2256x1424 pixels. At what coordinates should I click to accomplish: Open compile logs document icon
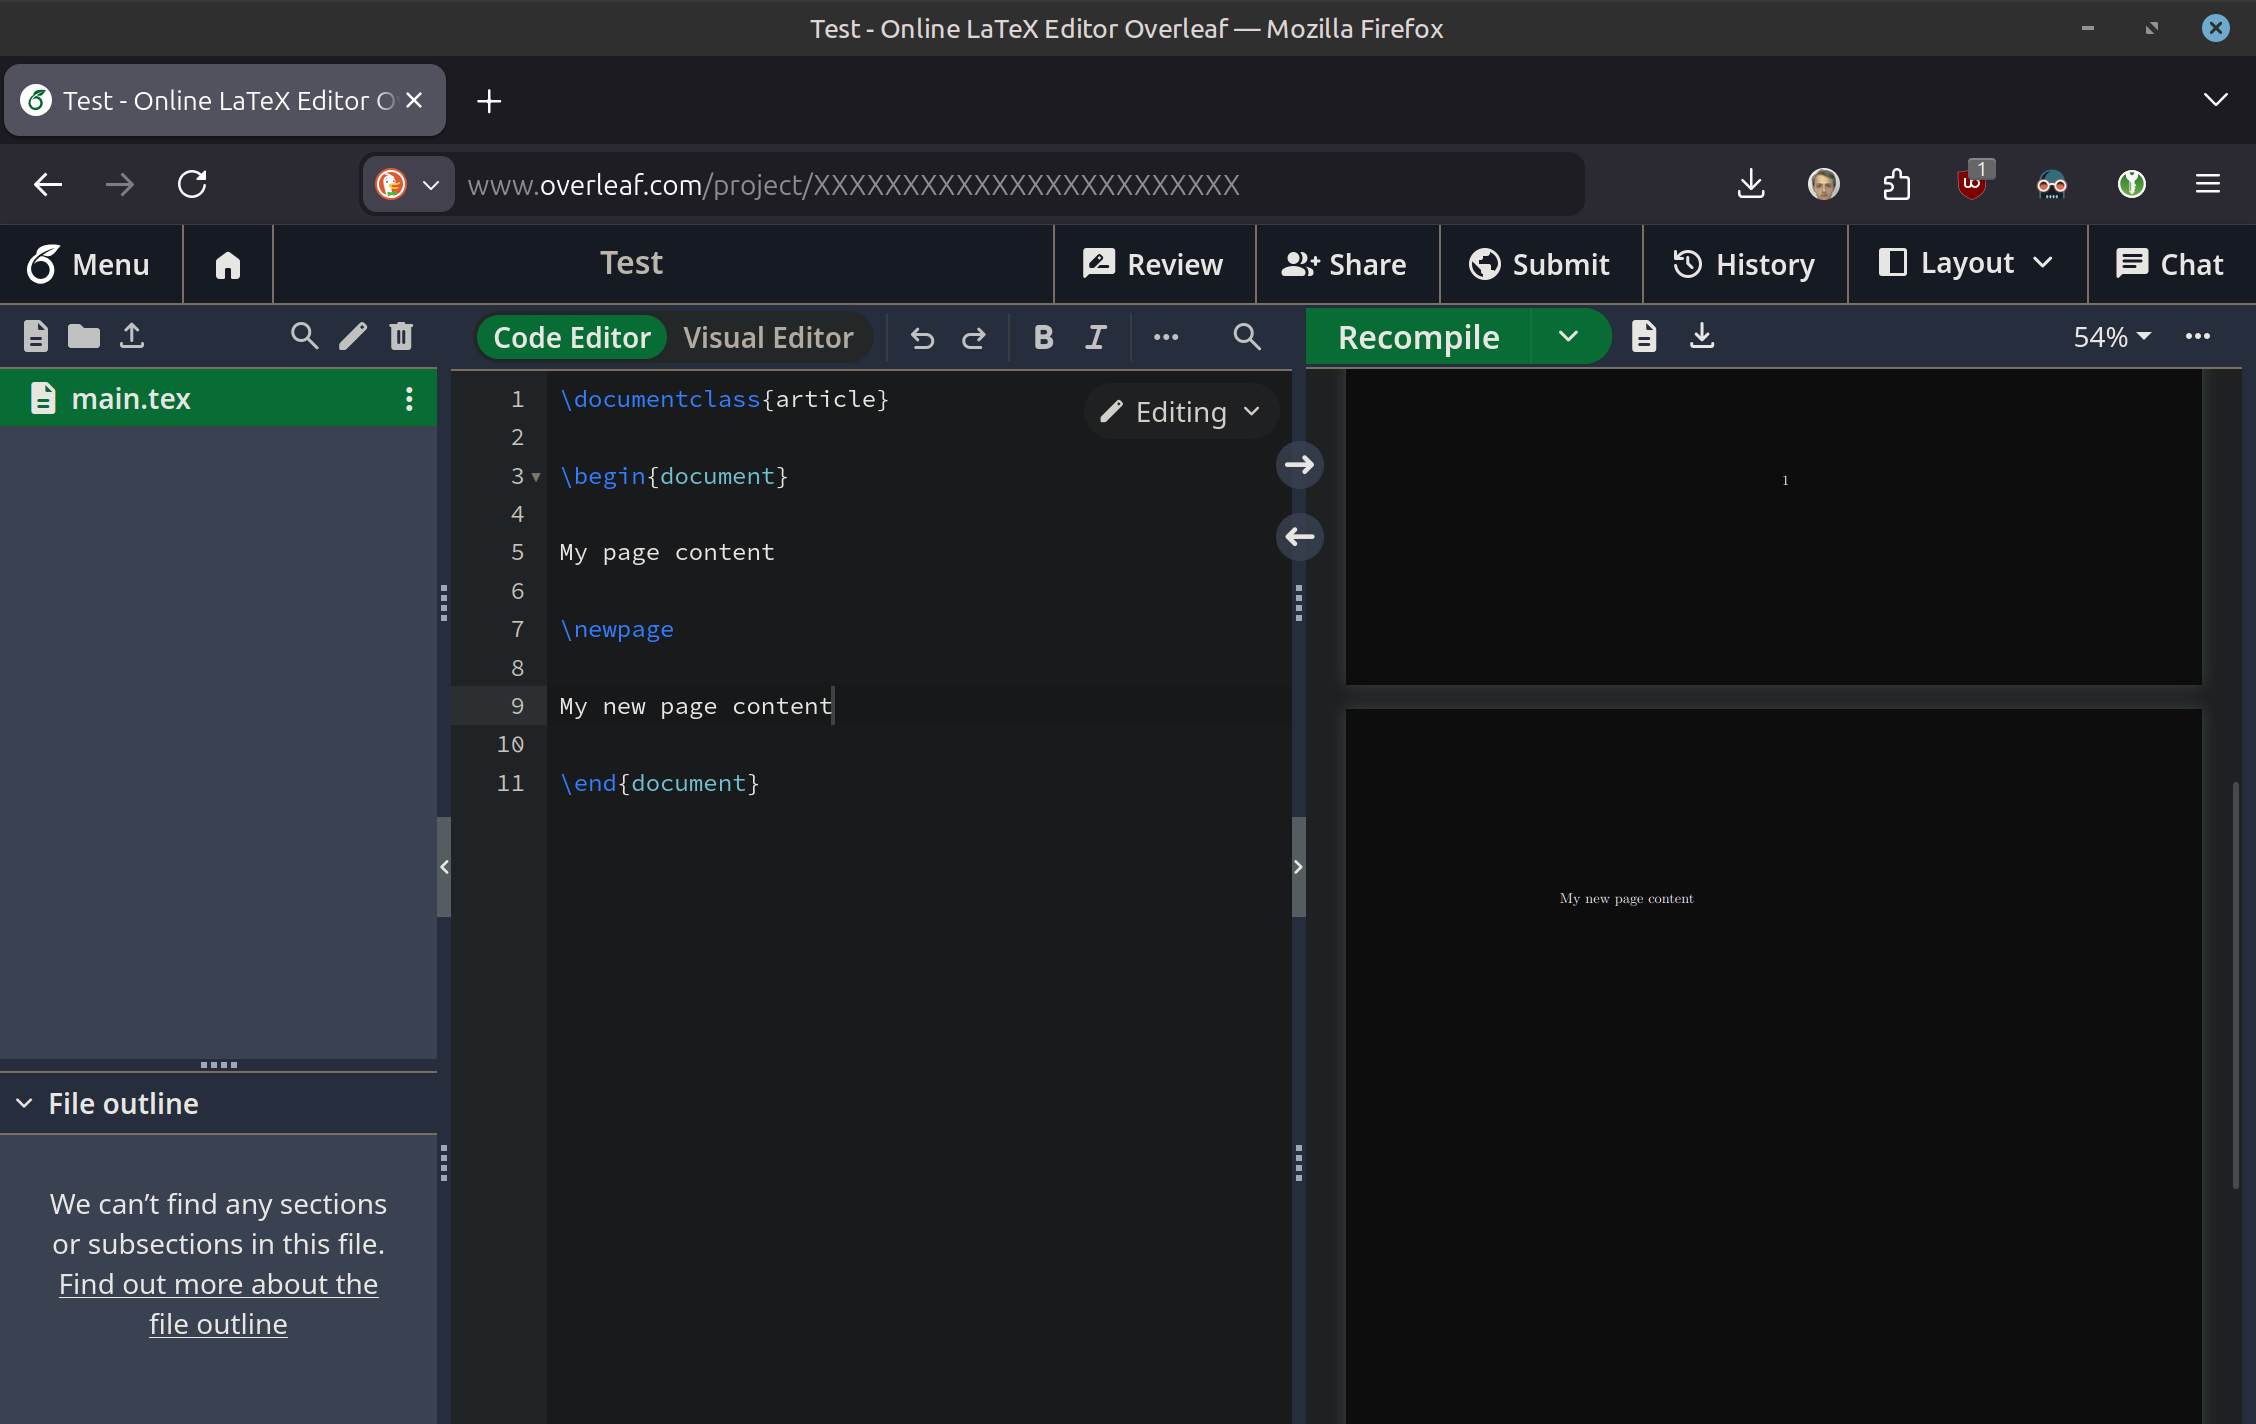1644,336
